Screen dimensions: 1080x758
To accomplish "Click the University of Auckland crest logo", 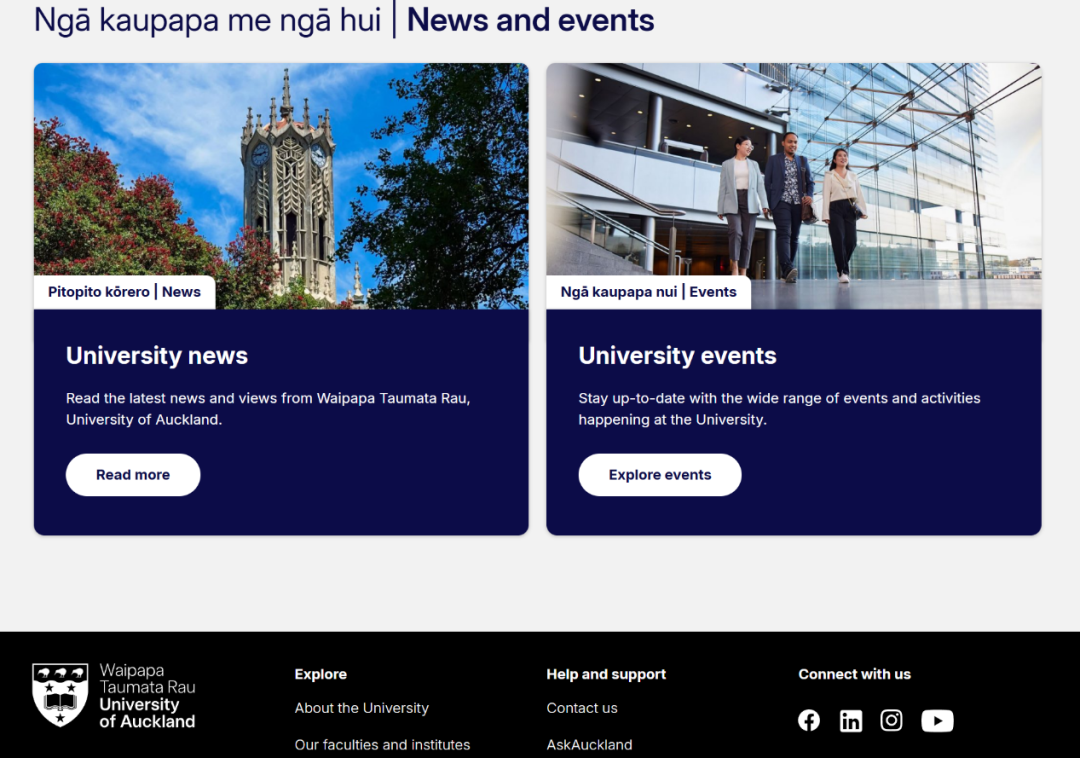I will [60, 694].
